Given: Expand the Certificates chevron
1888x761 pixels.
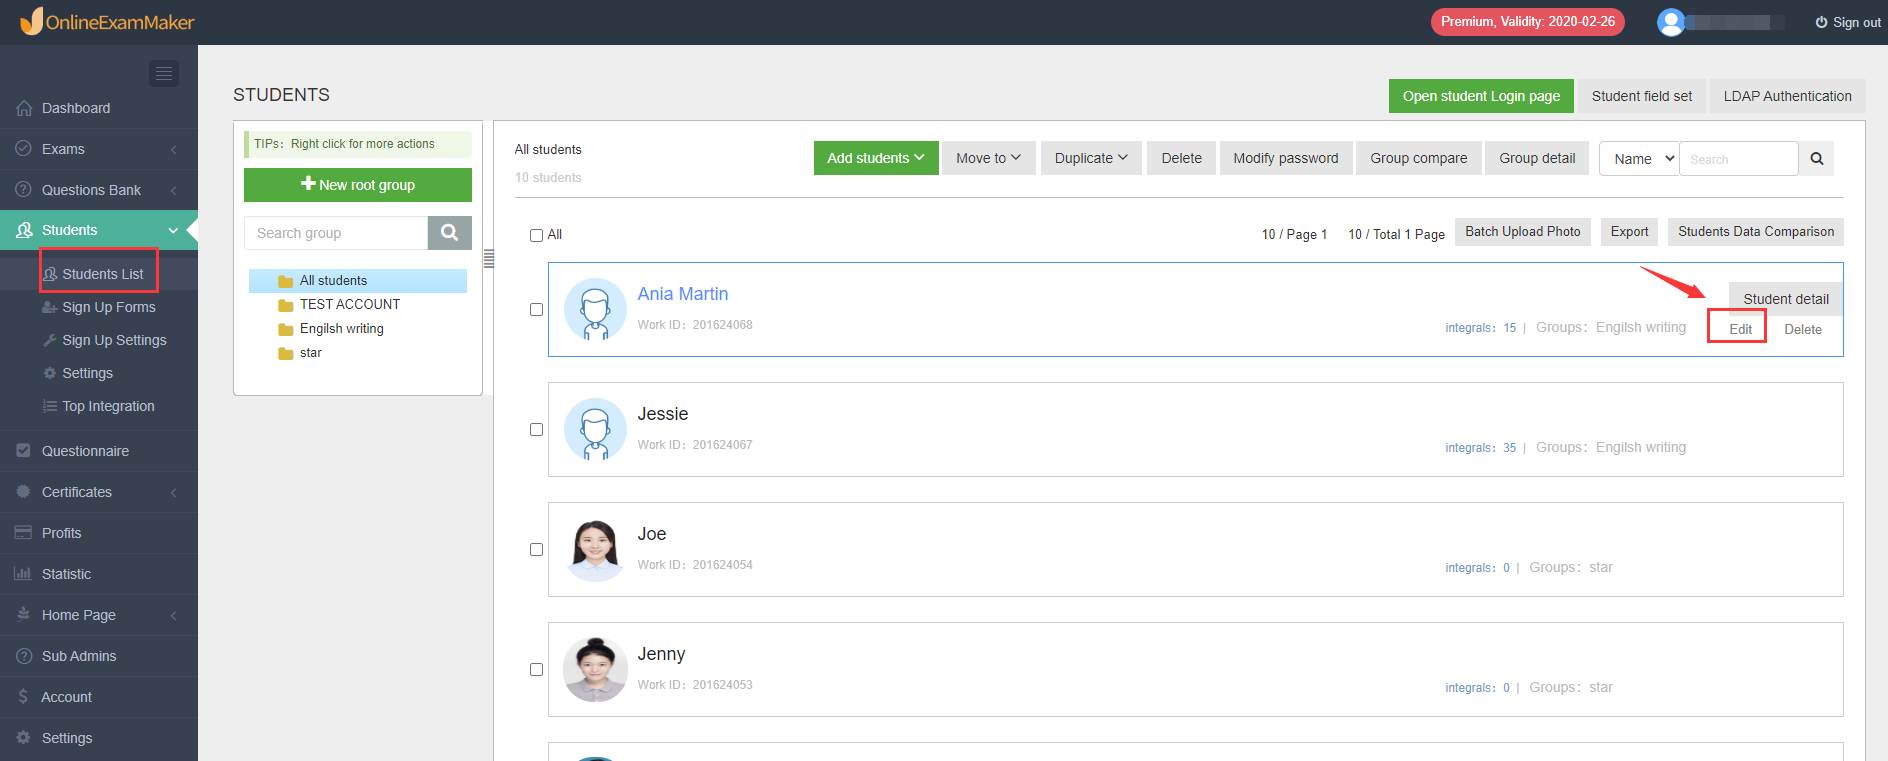Looking at the screenshot, I should pos(174,492).
